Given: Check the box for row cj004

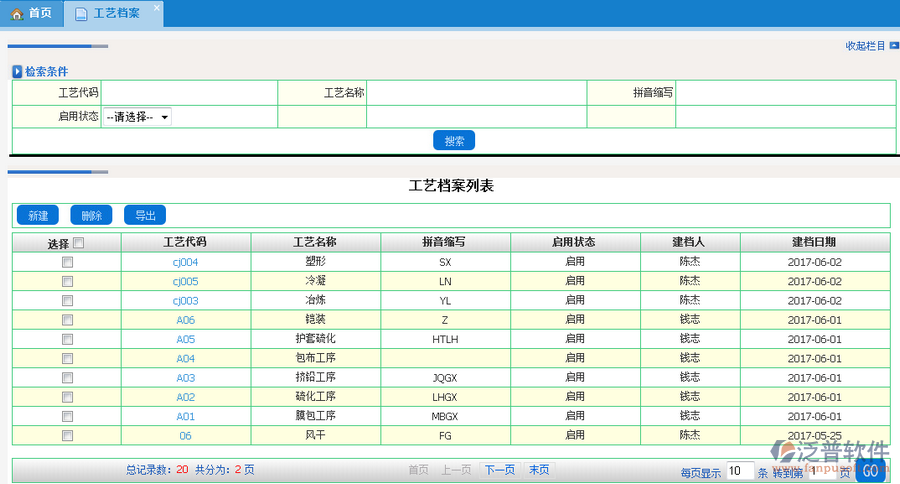Looking at the screenshot, I should click(67, 262).
